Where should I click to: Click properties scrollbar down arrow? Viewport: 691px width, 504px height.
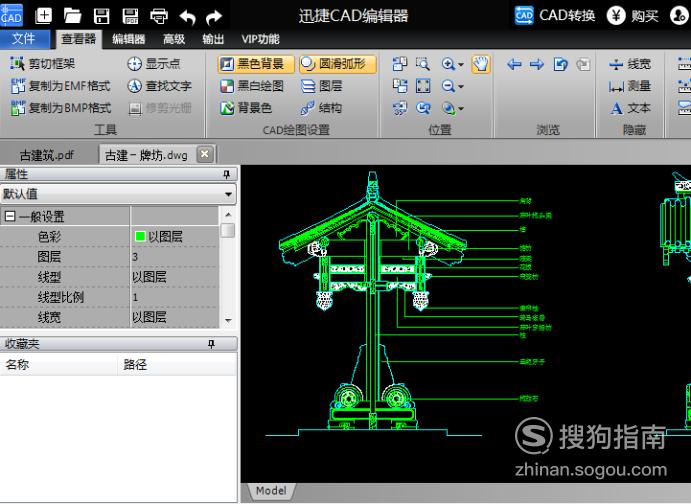(228, 320)
